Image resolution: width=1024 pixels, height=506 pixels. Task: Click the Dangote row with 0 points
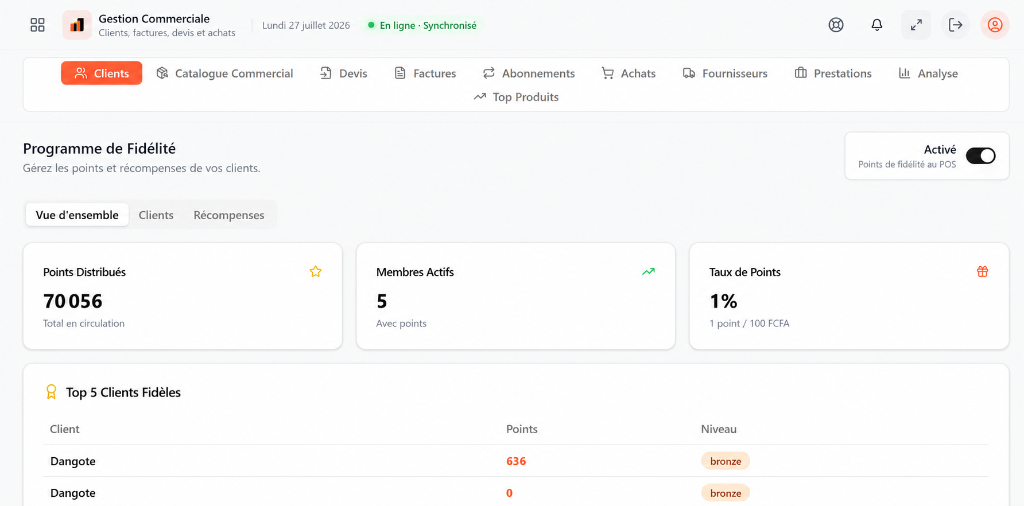[516, 492]
